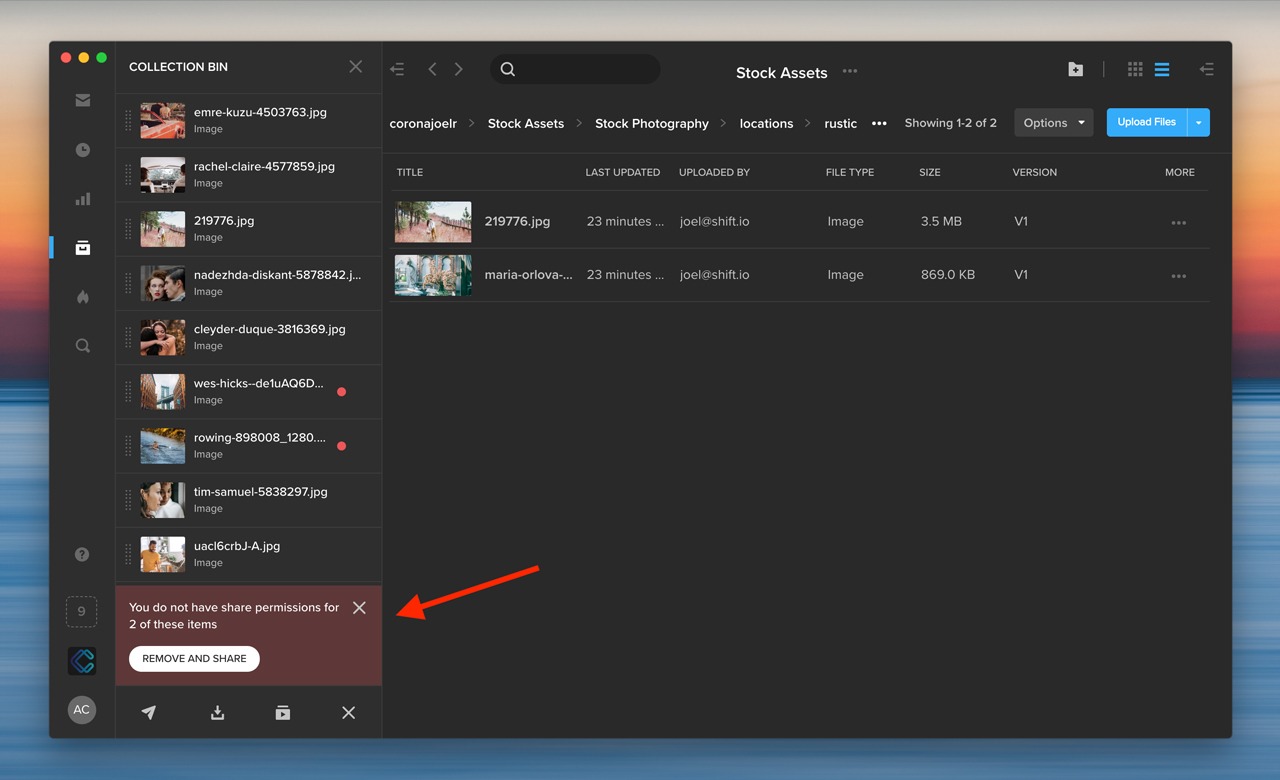Download the collection bin items
This screenshot has height=780, width=1280.
point(217,713)
